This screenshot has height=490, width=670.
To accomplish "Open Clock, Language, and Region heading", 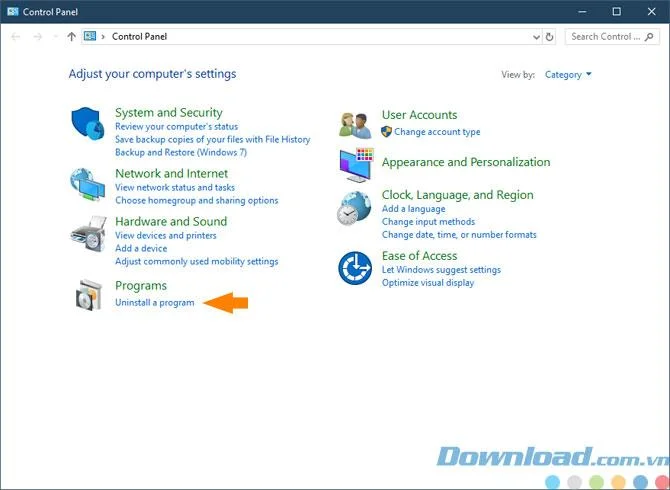I will pyautogui.click(x=458, y=195).
